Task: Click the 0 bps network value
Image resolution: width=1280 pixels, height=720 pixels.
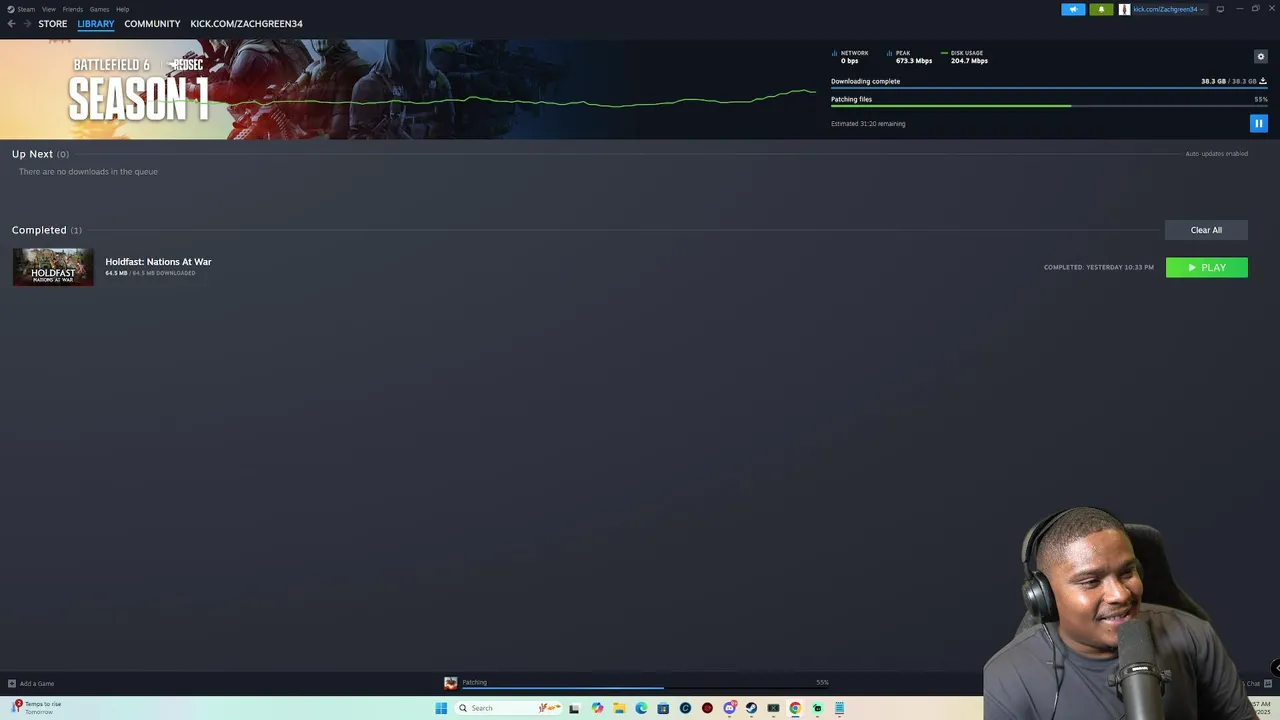Action: coord(849,61)
